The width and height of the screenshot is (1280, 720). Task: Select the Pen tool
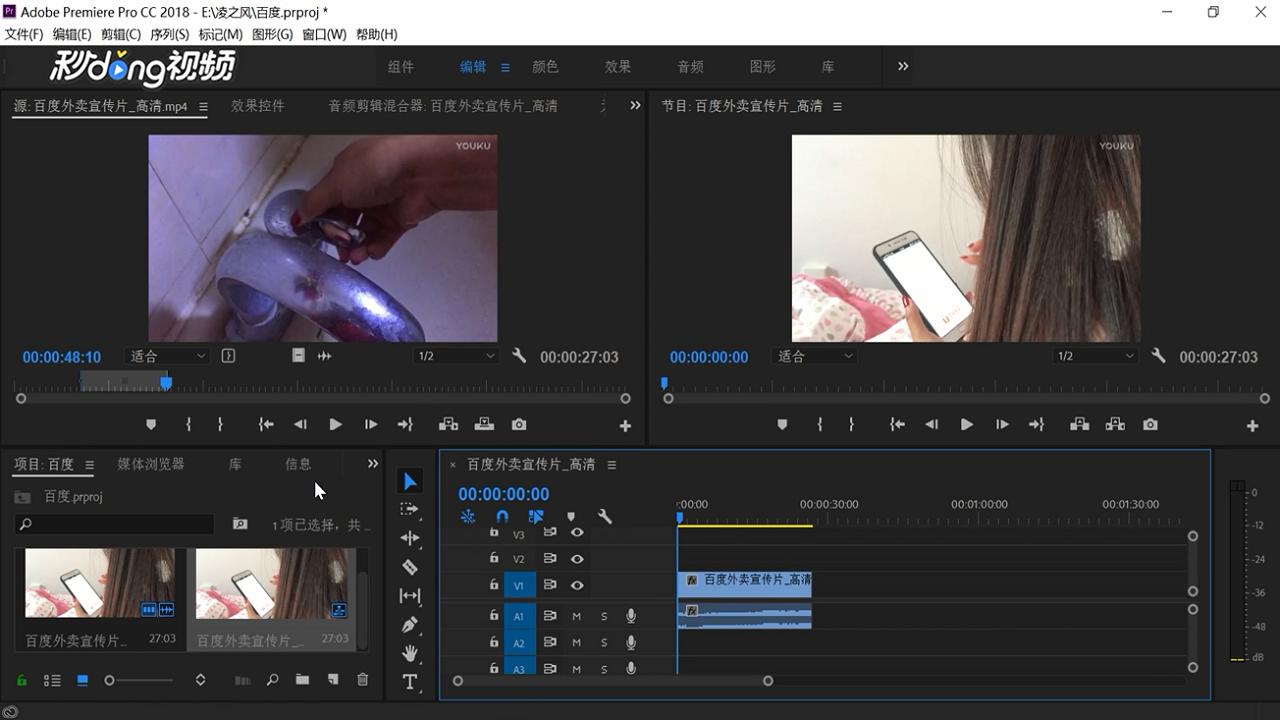point(410,625)
